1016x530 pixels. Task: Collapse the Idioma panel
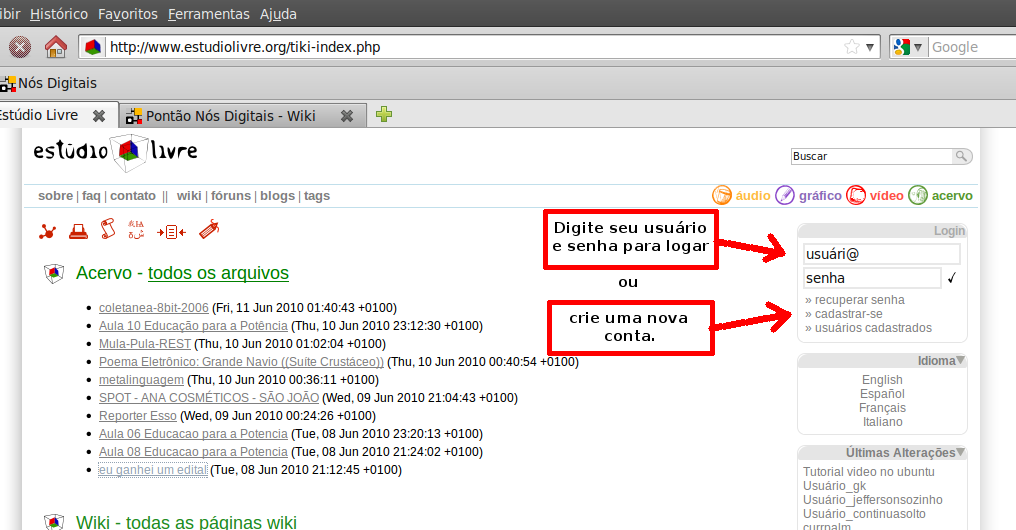pyautogui.click(x=961, y=361)
